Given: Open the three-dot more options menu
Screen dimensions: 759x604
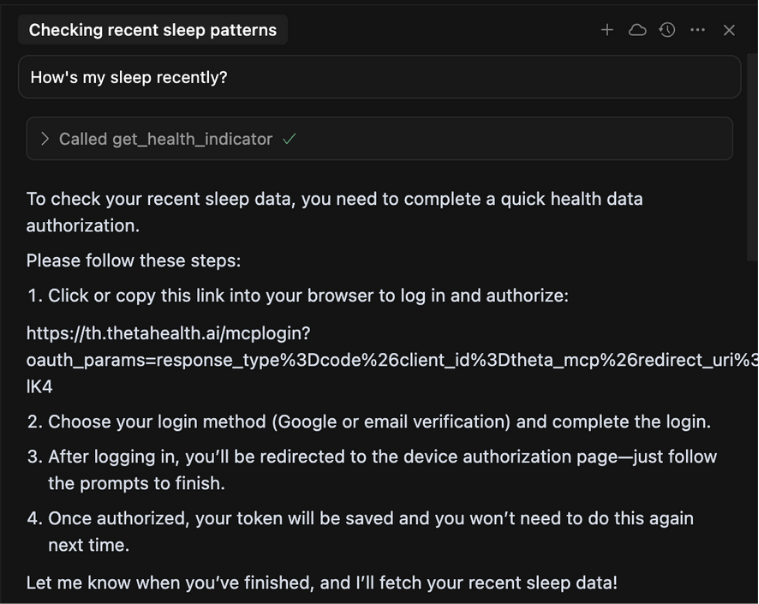Looking at the screenshot, I should point(698,30).
